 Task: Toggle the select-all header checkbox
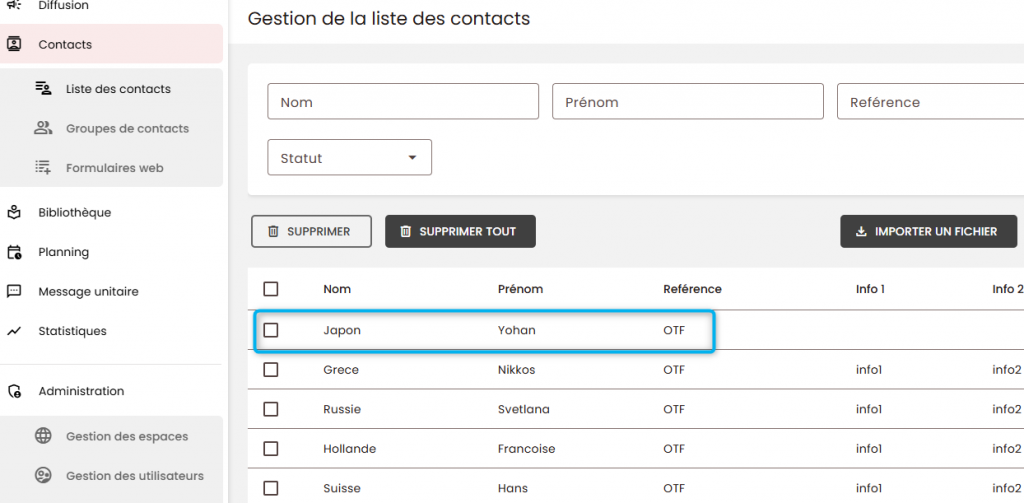pyautogui.click(x=271, y=289)
